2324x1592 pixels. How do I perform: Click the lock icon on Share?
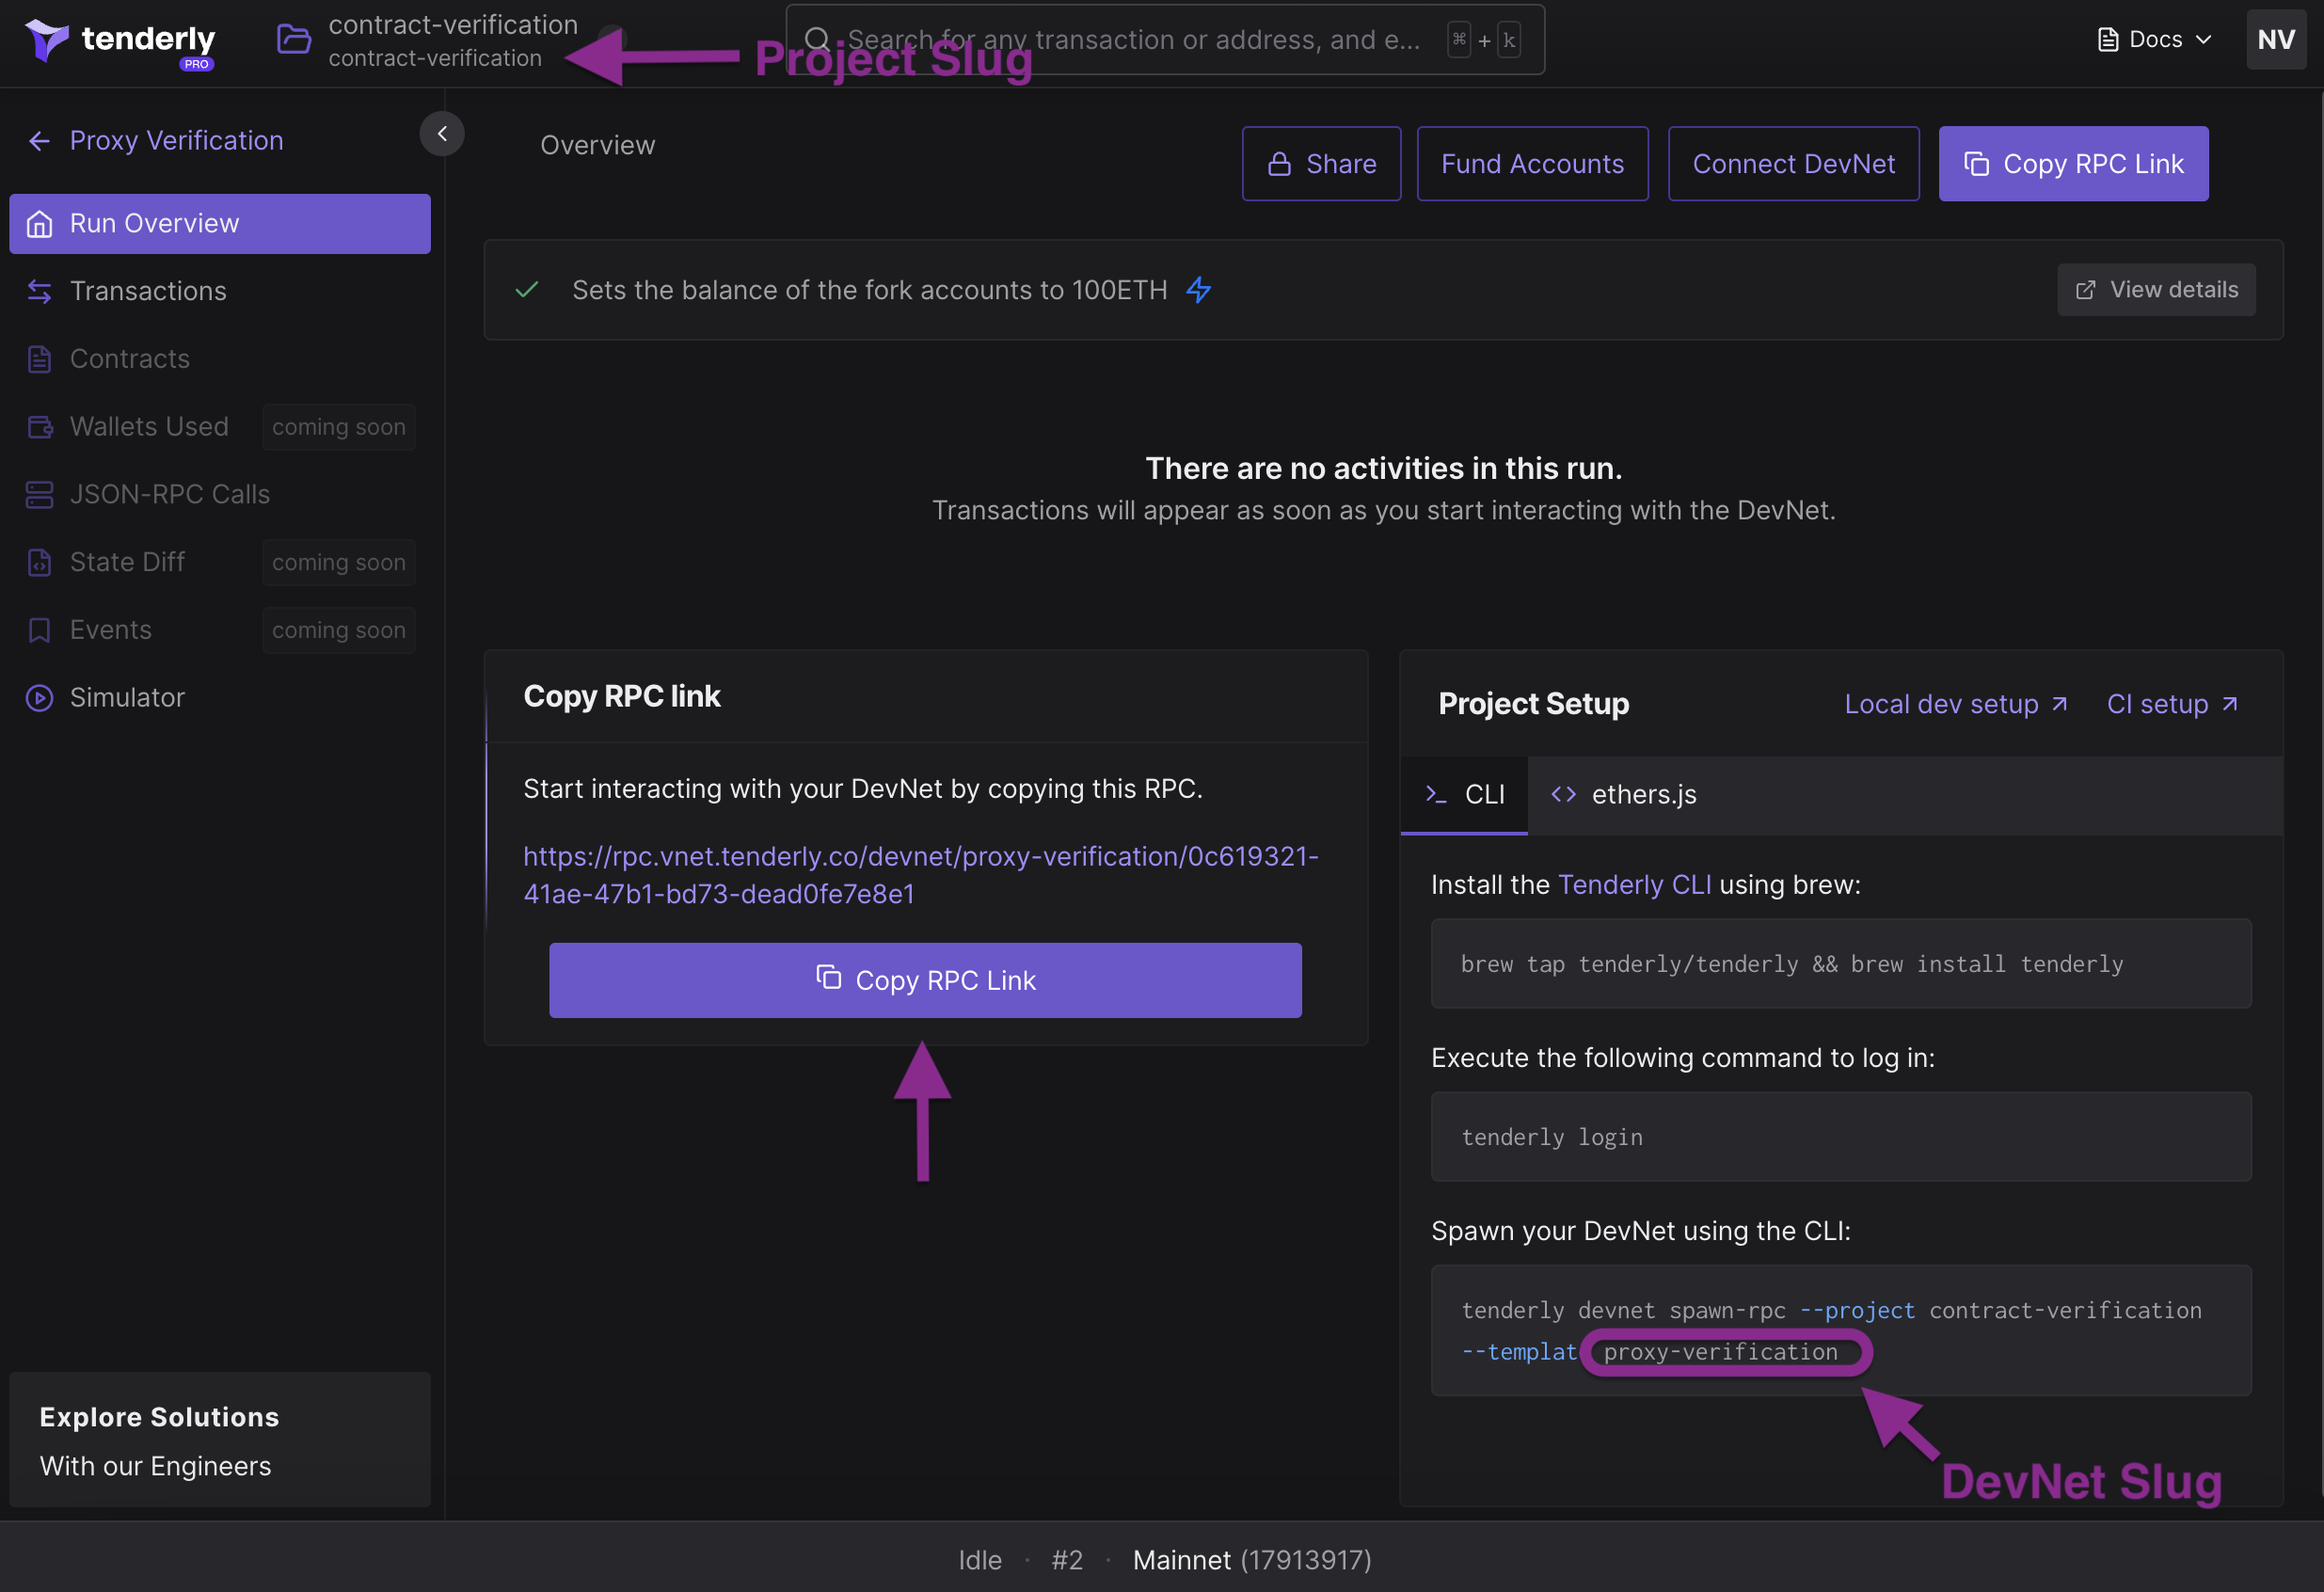point(1279,164)
